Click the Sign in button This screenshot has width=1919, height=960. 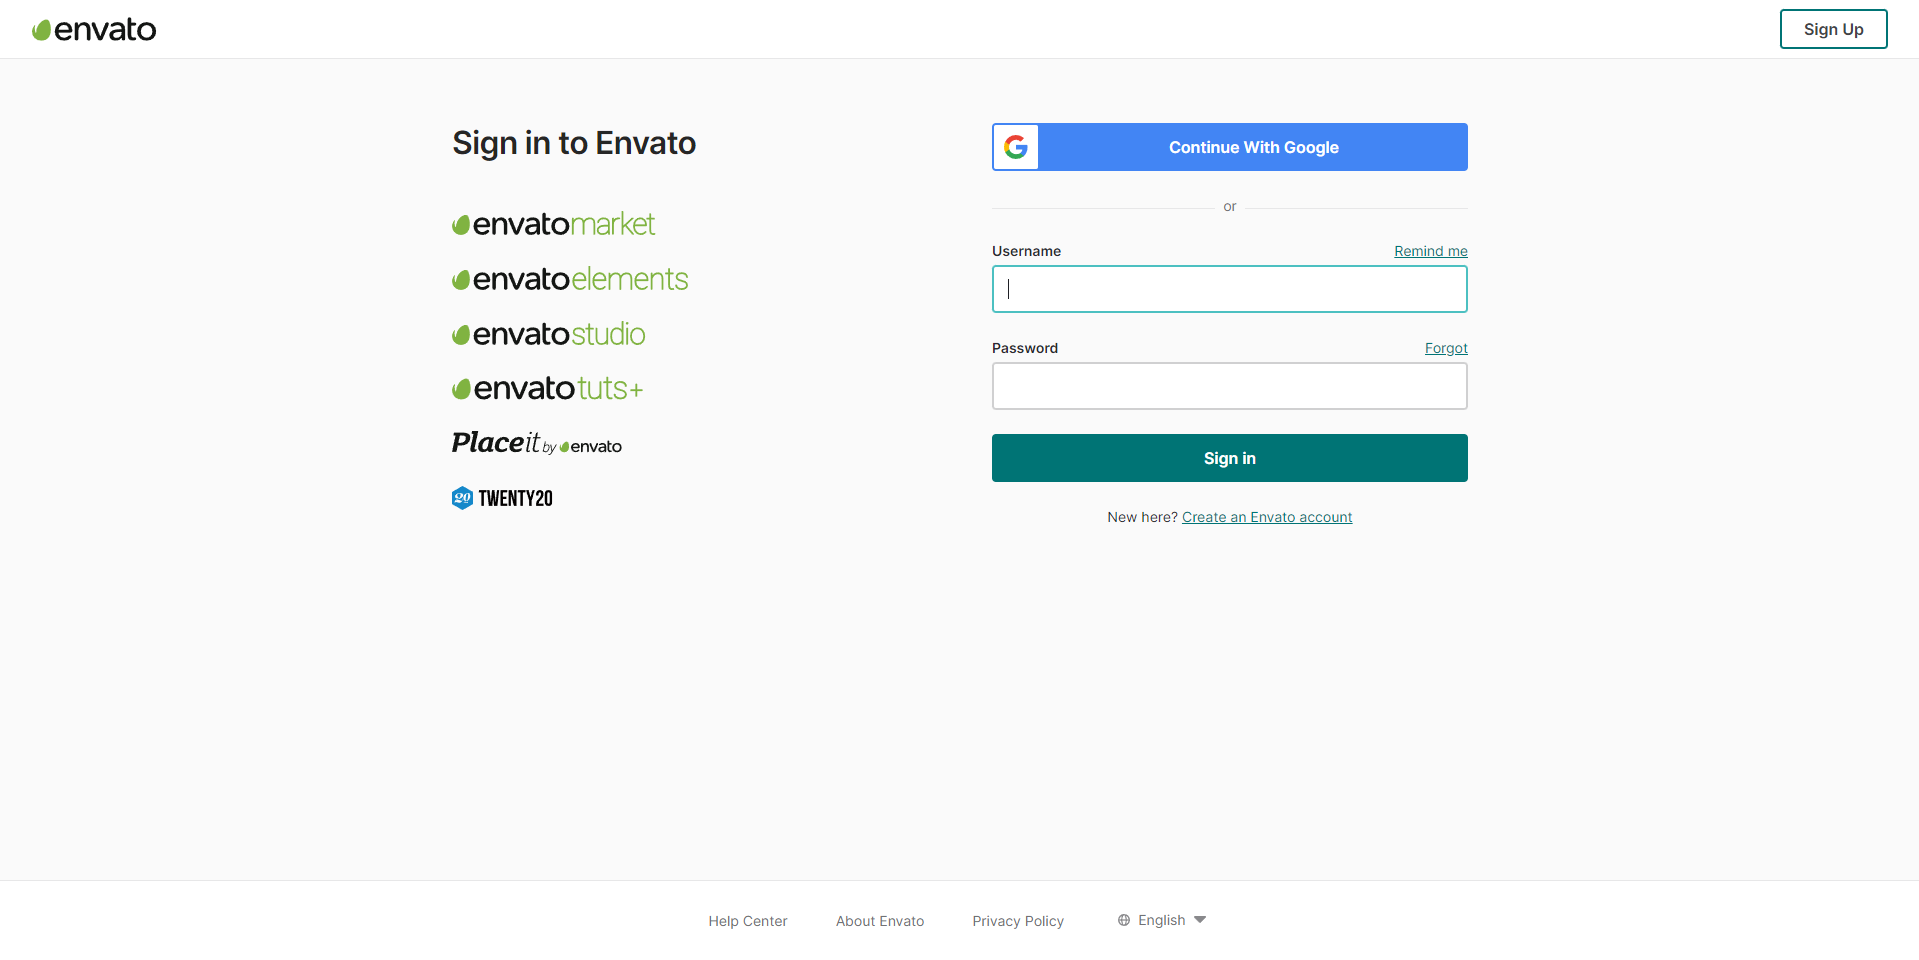(1229, 457)
